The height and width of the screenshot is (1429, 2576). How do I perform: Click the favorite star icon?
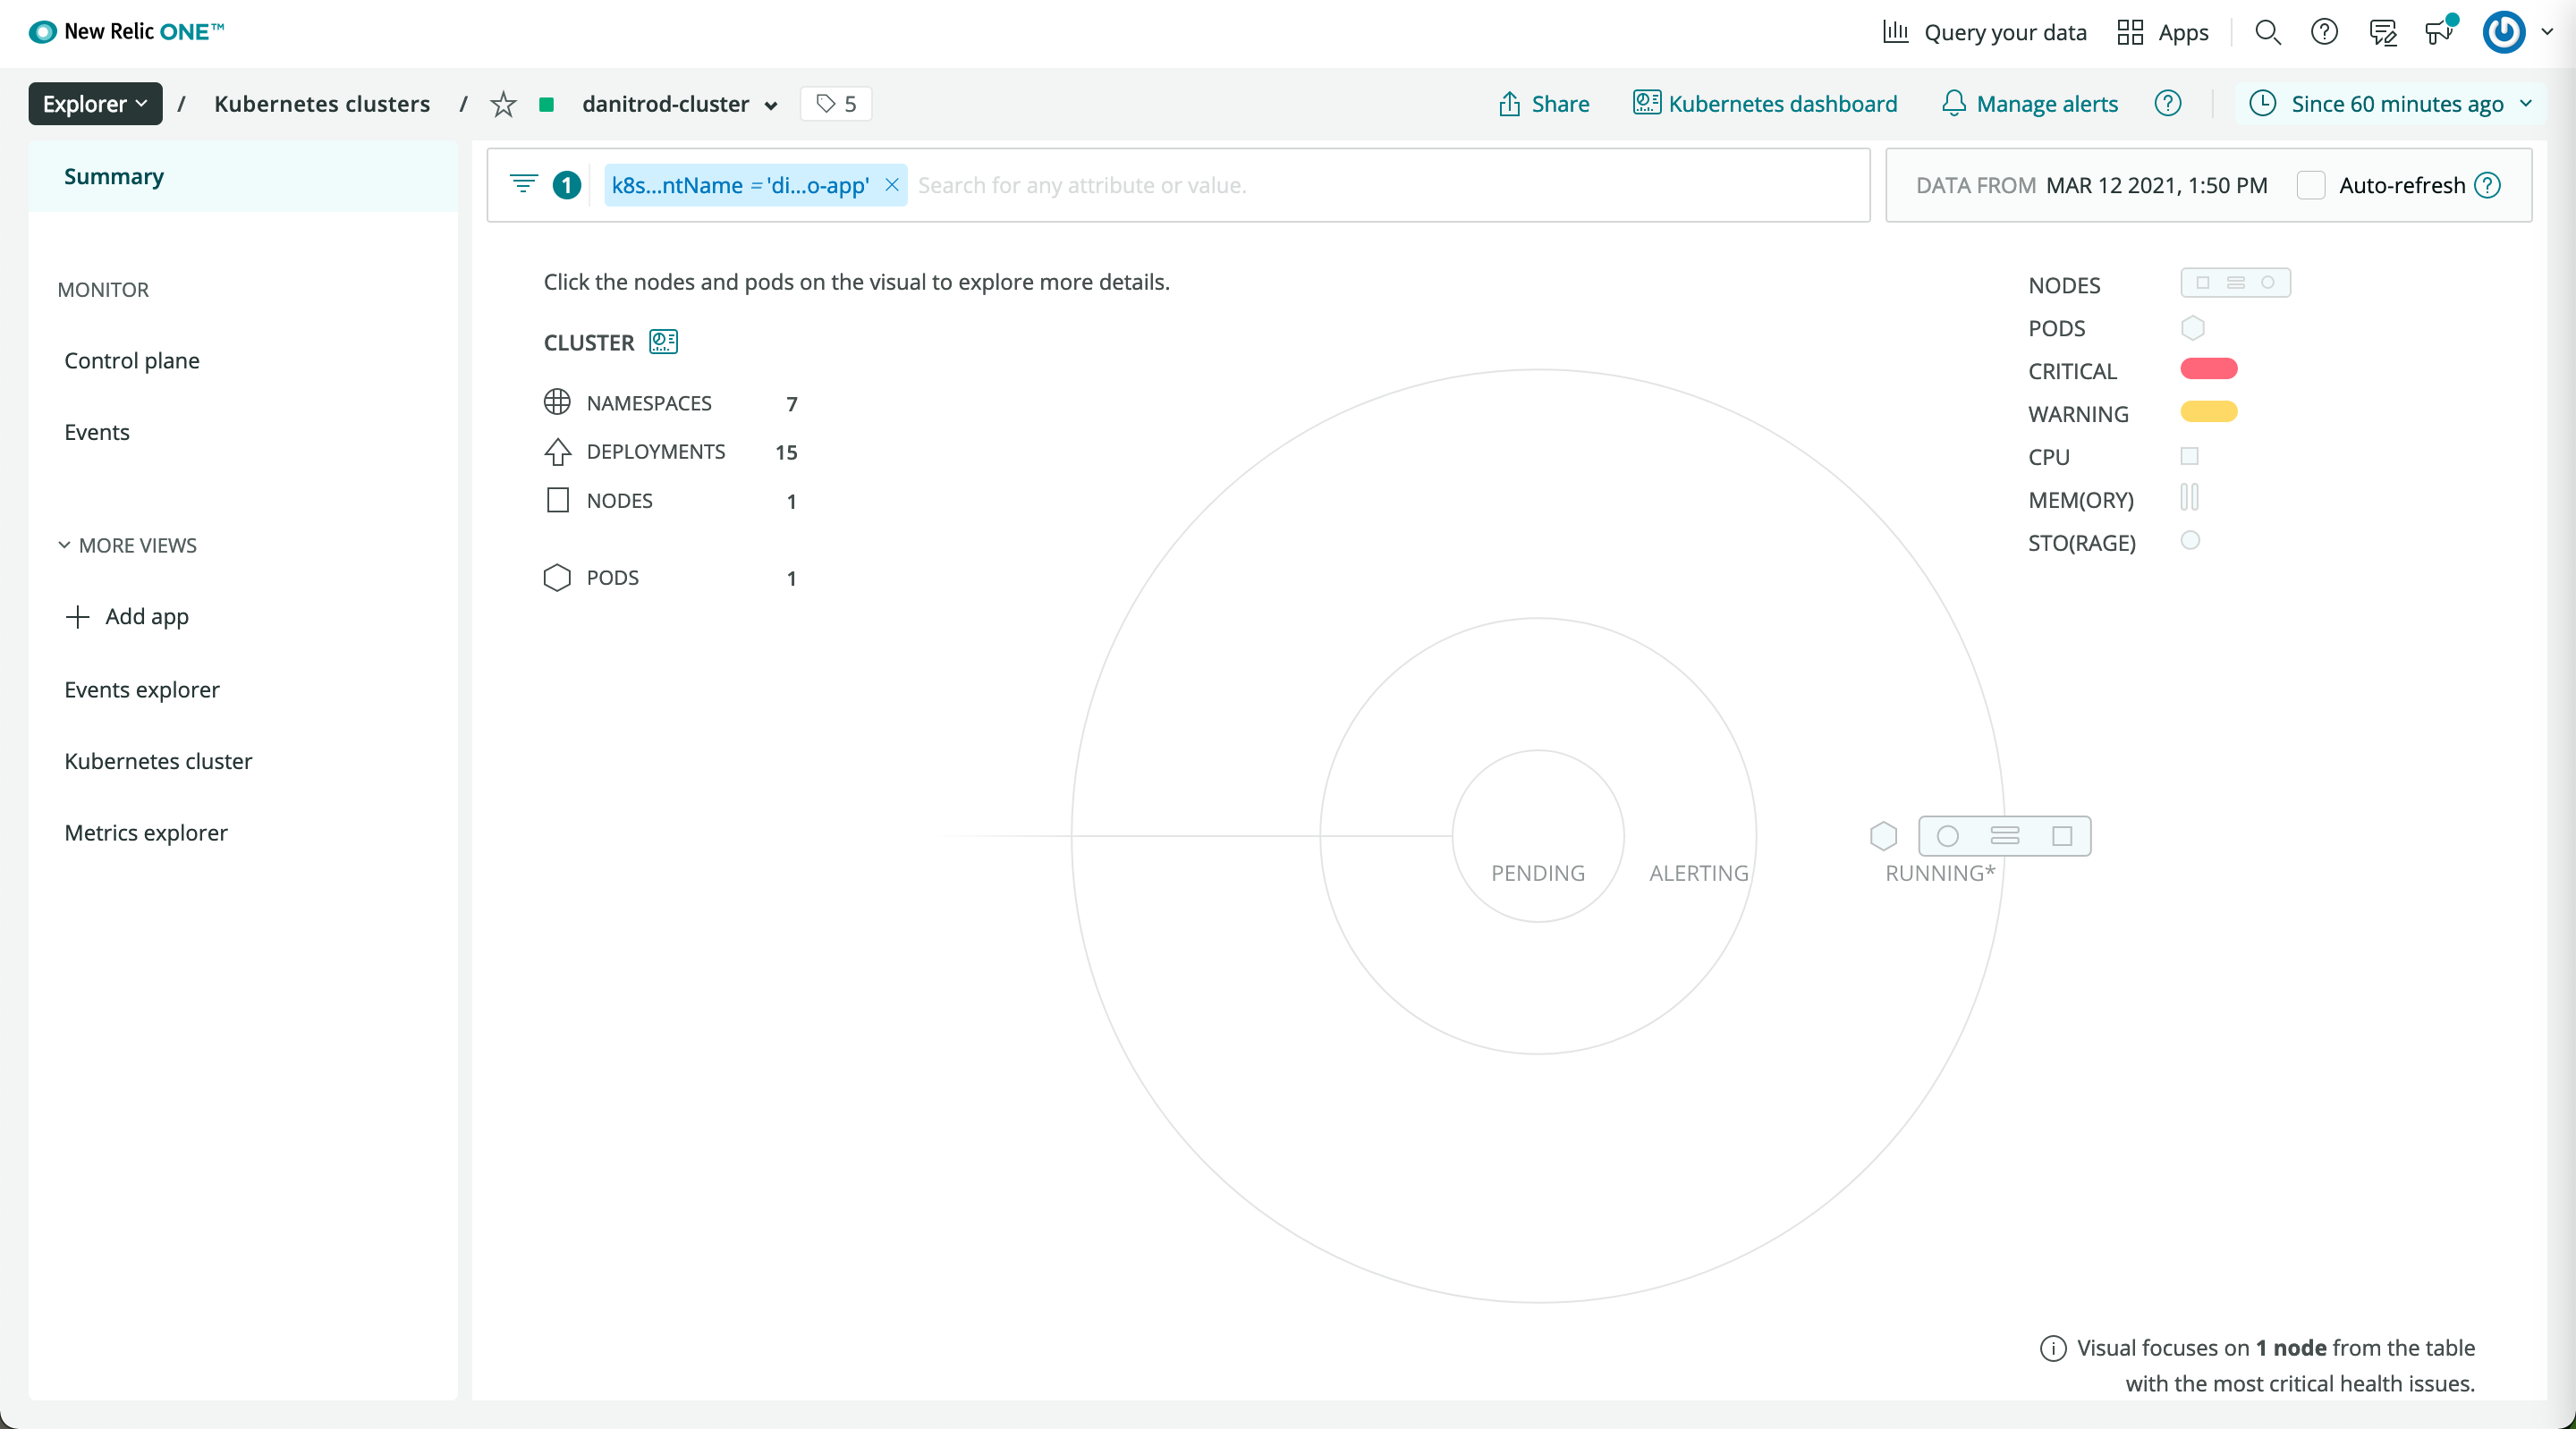pyautogui.click(x=503, y=104)
